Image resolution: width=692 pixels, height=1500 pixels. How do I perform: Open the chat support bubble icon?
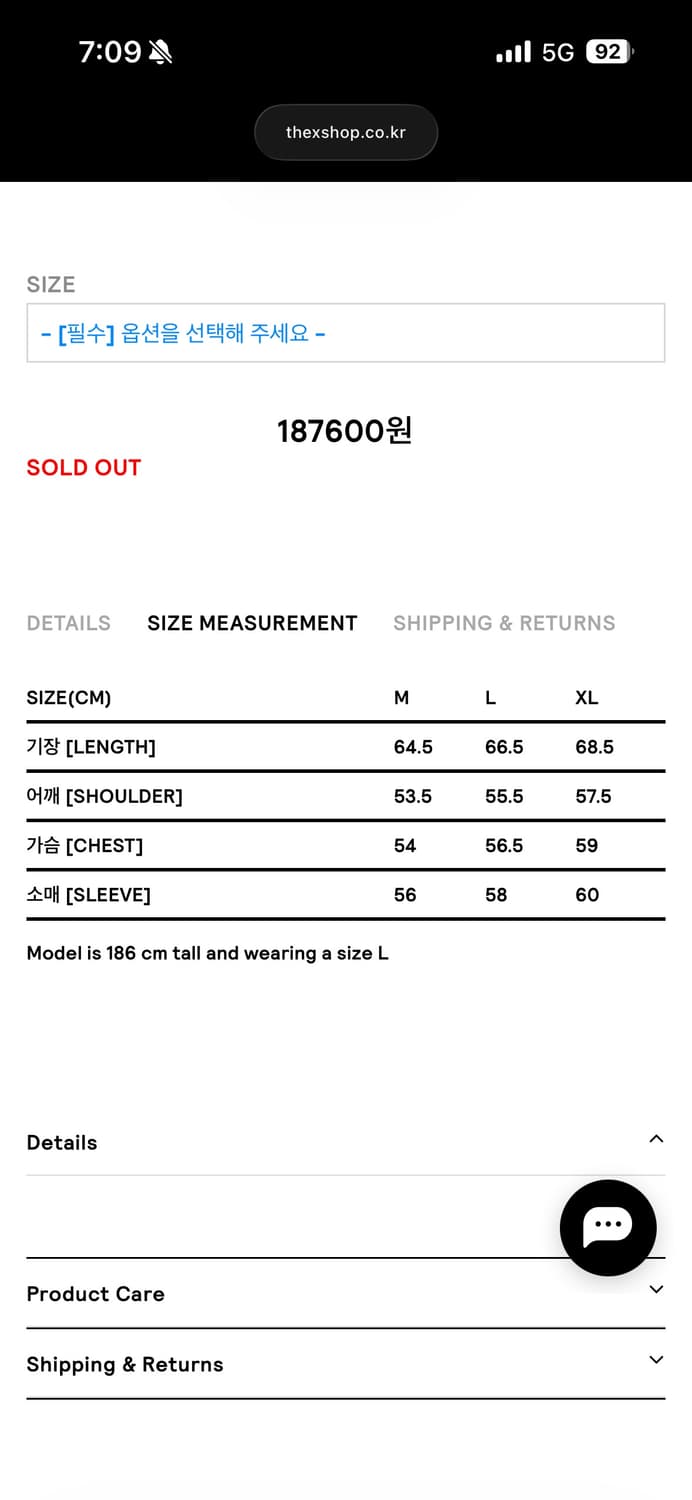(x=608, y=1227)
